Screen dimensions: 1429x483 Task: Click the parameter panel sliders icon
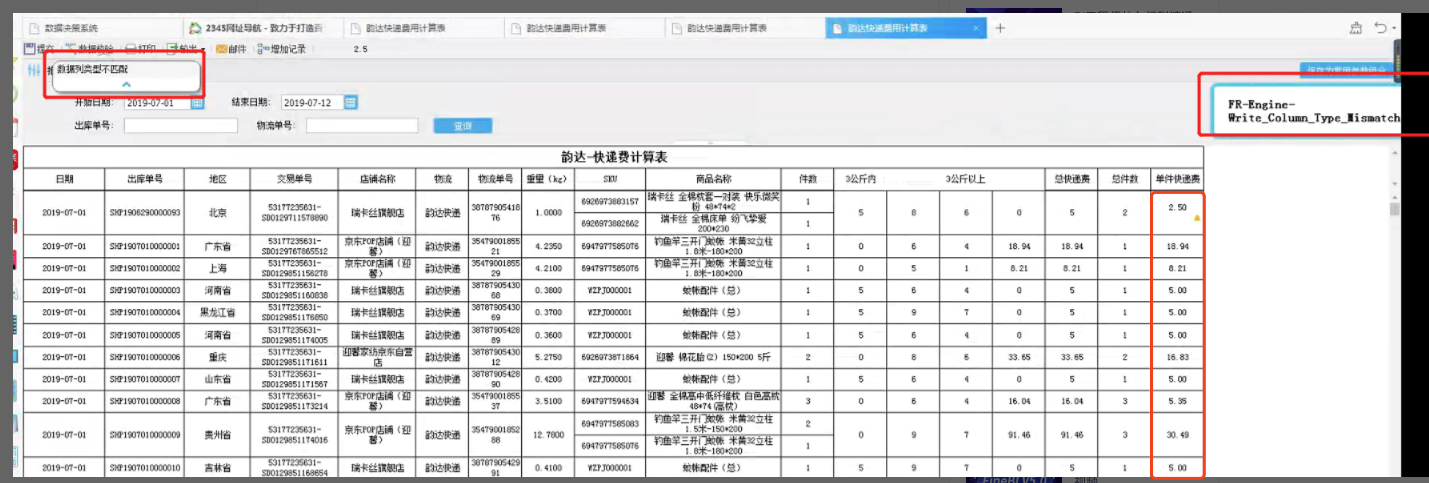35,70
